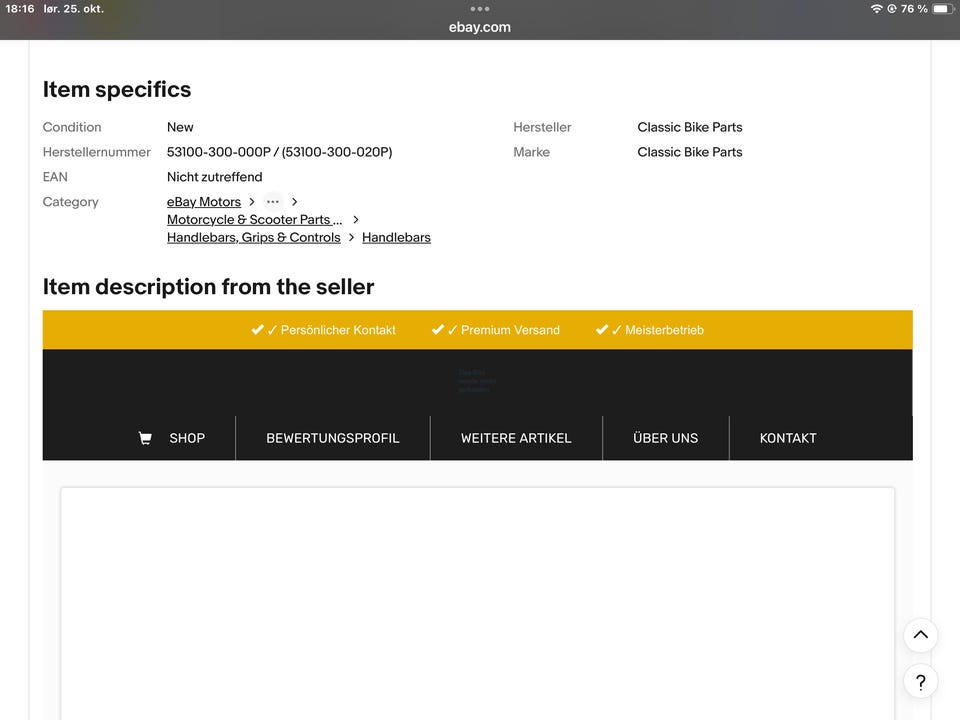
Task: Tap the ebay.com address bar
Action: [x=479, y=27]
